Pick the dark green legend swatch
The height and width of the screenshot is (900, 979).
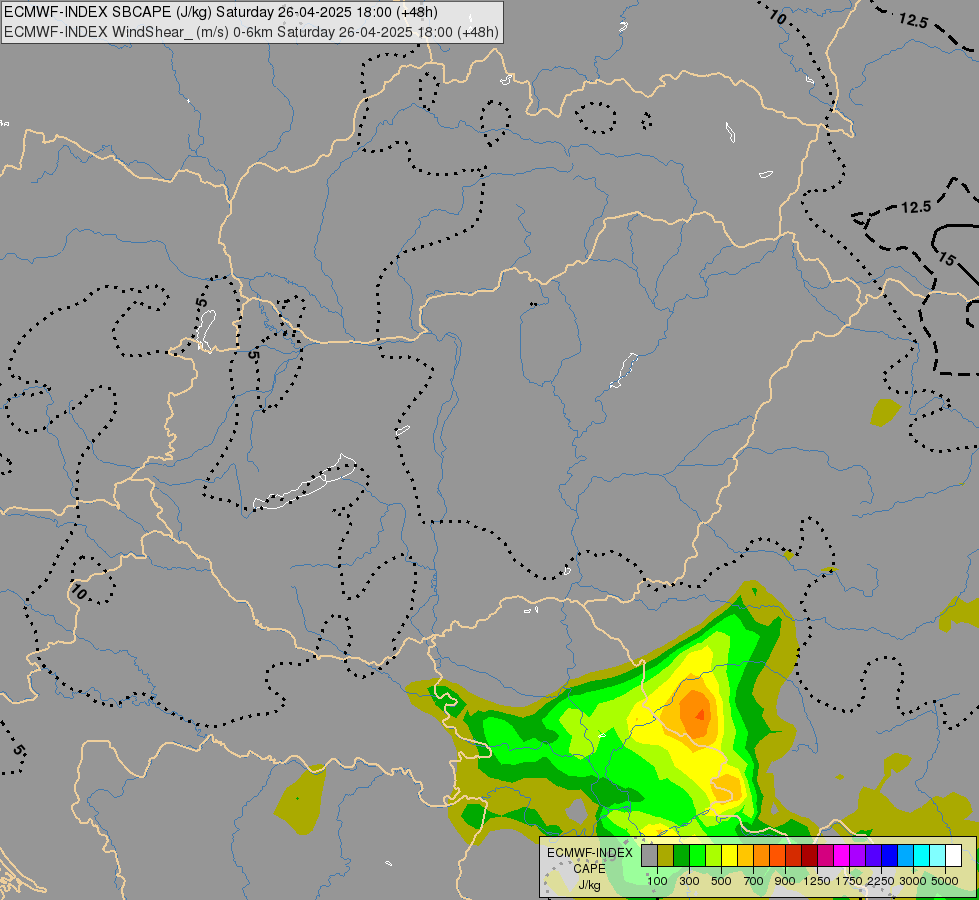click(681, 856)
